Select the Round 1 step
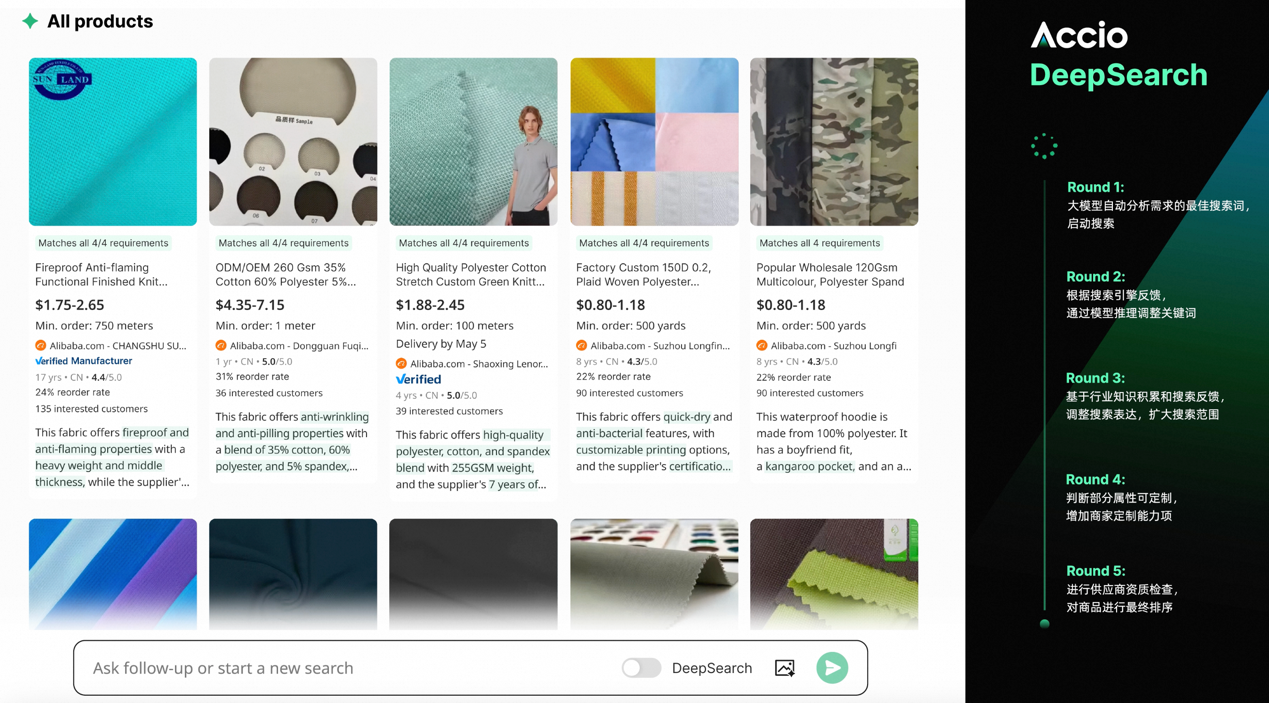Viewport: 1269px width, 703px height. click(1095, 187)
